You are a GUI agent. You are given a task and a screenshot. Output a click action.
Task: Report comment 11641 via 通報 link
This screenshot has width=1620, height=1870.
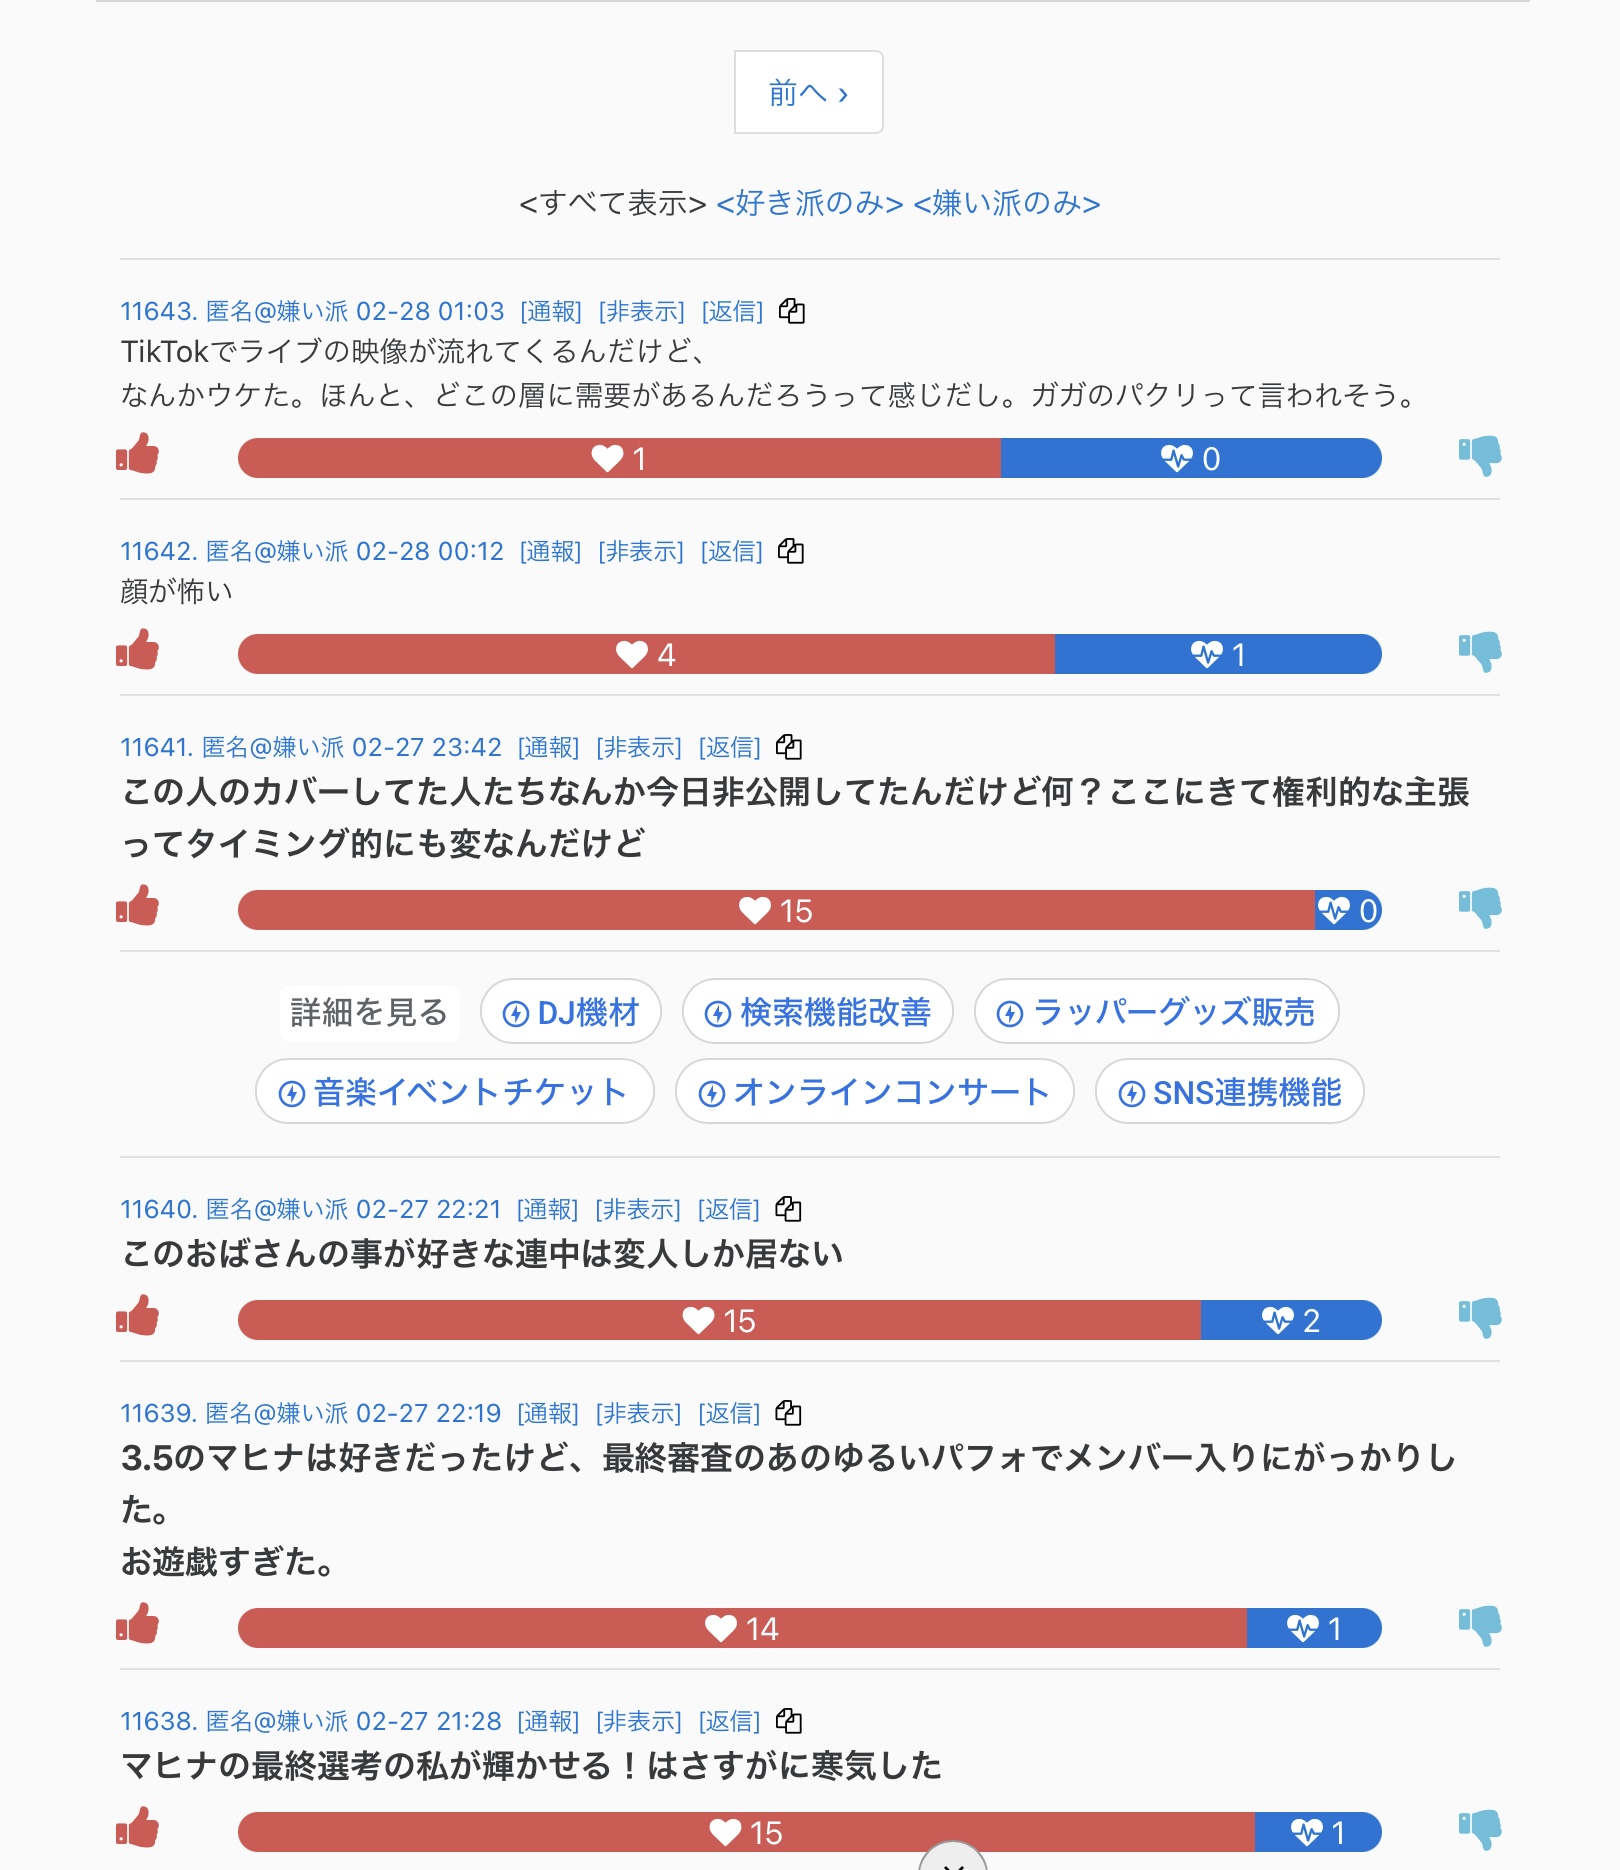pos(548,747)
